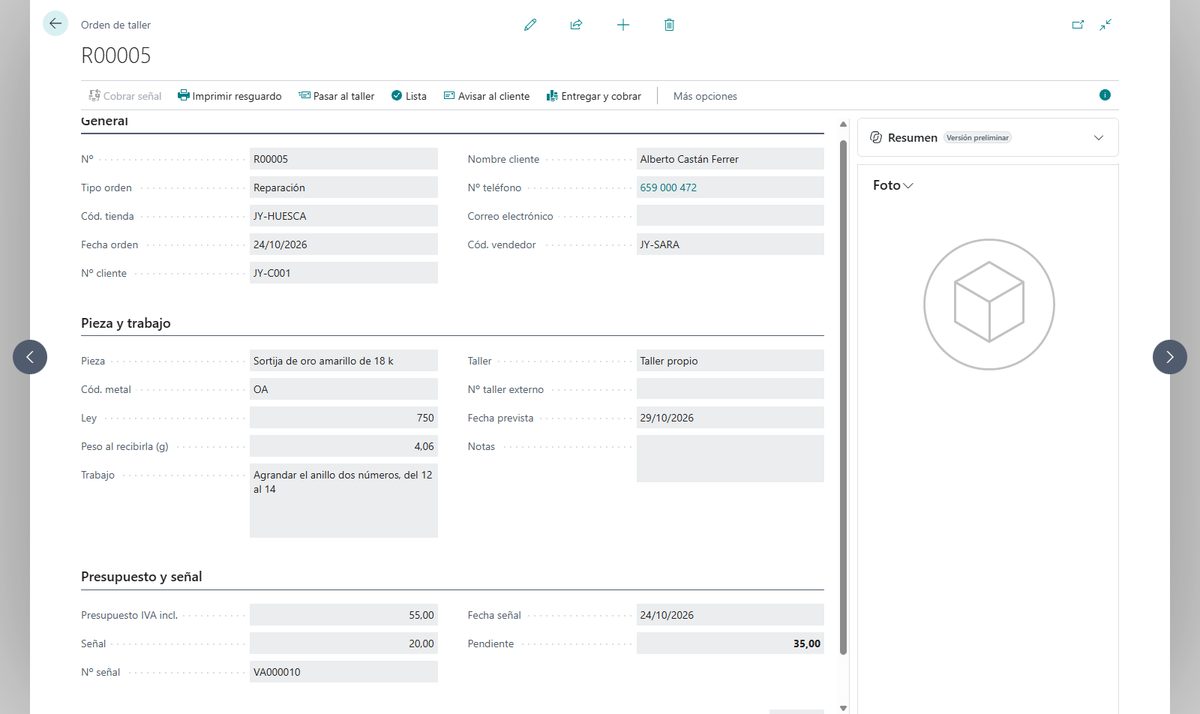Screen dimensions: 1200x714
Task: Select the Notas text area
Action: pos(730,459)
